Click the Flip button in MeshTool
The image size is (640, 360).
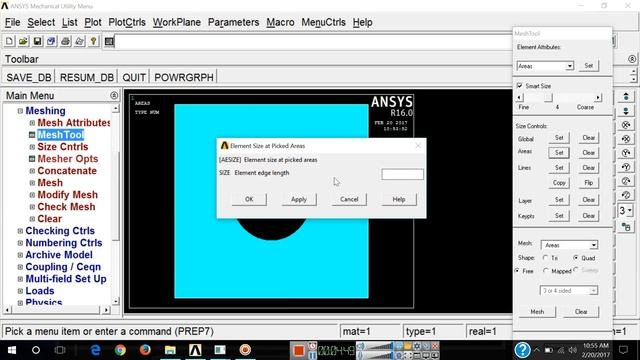(x=589, y=182)
